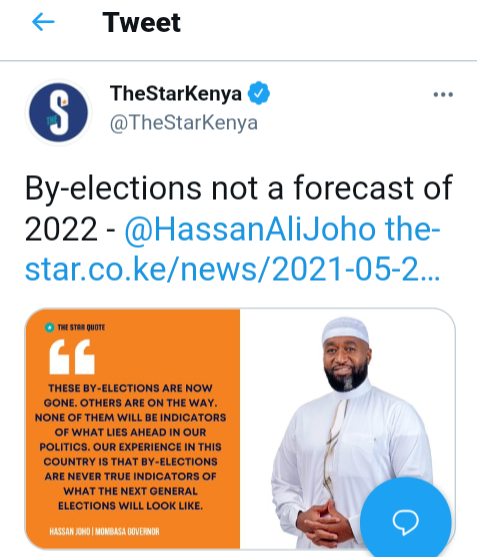Tap the large white quotation mark graphic
The width and height of the screenshot is (477, 557).
coord(72,357)
